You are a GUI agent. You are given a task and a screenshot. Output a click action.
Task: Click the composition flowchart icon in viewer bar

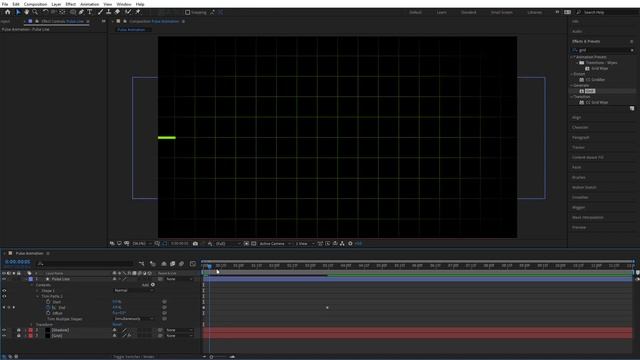[x=342, y=244]
